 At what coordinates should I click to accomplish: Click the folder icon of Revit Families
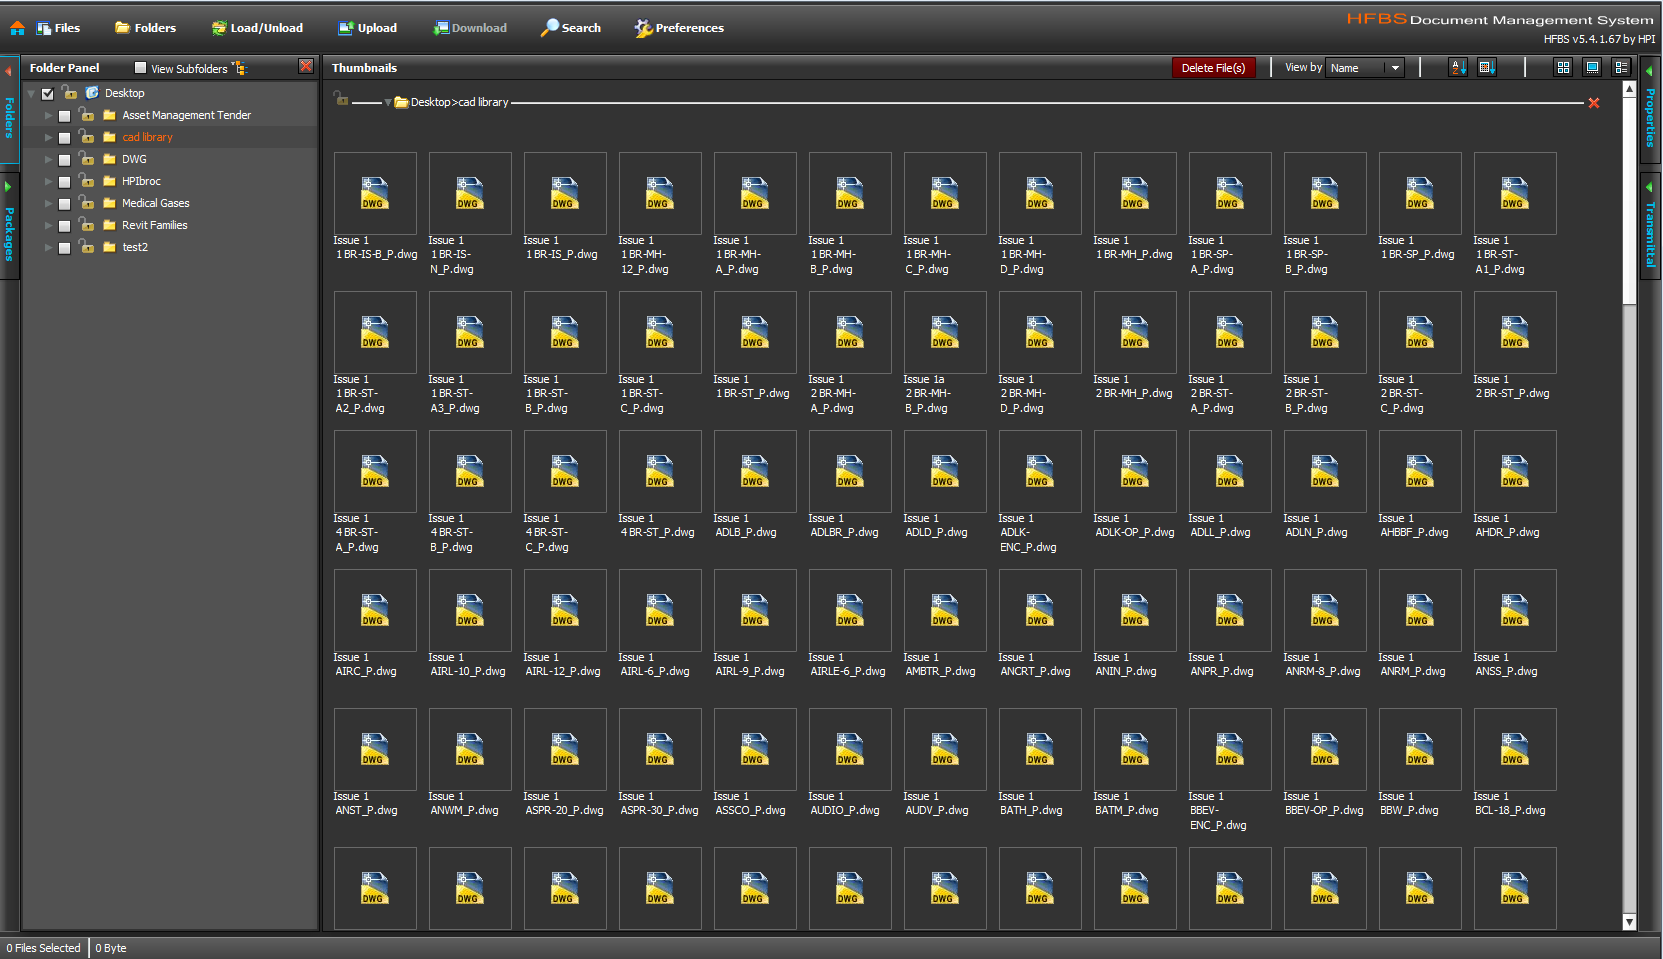[110, 225]
